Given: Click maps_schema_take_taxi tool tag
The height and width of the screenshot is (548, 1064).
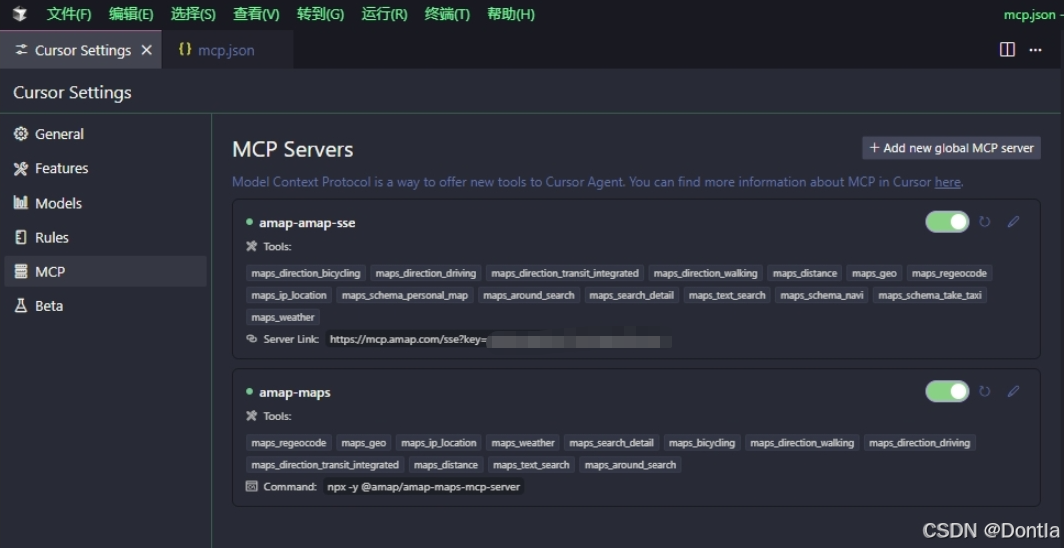Looking at the screenshot, I should point(930,295).
